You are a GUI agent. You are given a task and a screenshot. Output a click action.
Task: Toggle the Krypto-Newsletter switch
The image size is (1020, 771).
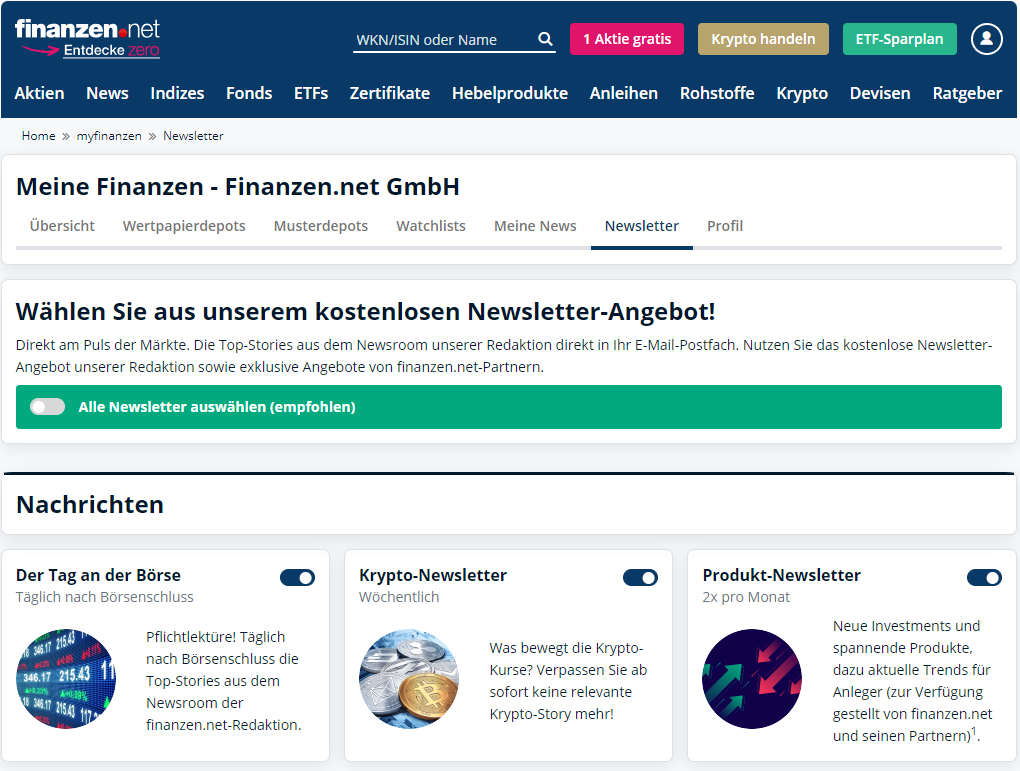tap(640, 577)
